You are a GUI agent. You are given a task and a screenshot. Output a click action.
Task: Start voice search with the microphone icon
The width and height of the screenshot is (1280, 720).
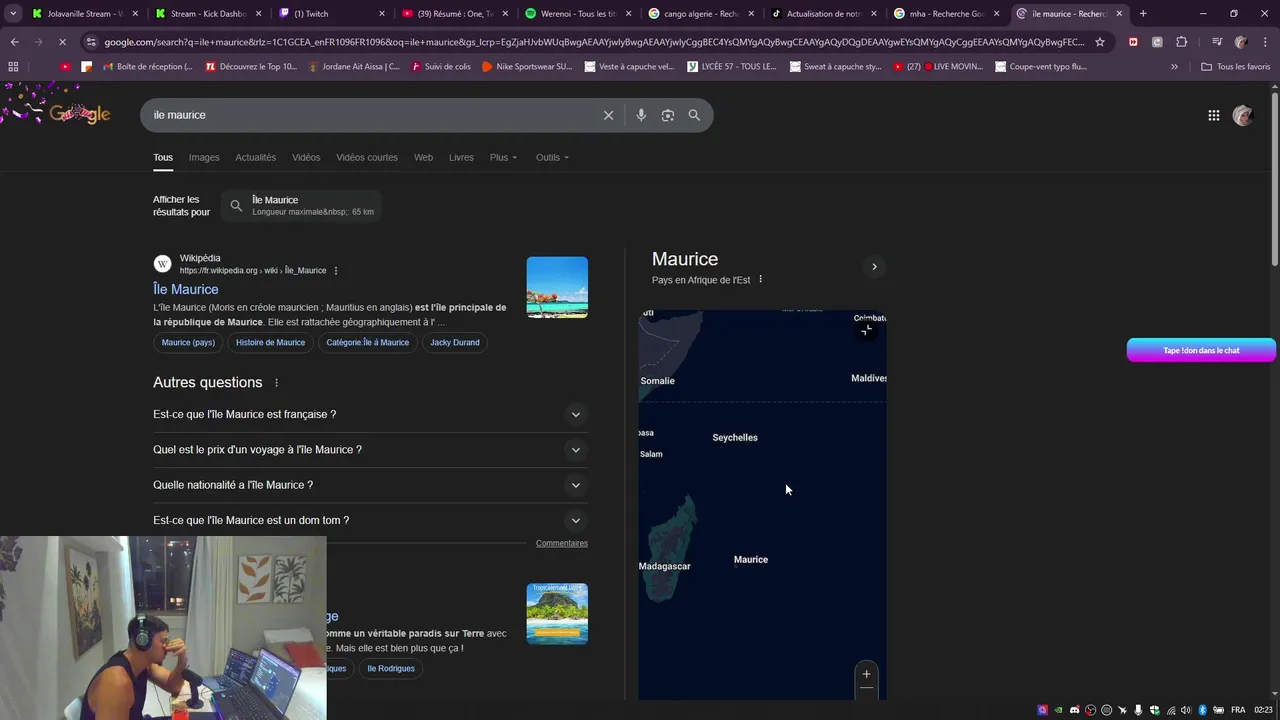tap(641, 115)
